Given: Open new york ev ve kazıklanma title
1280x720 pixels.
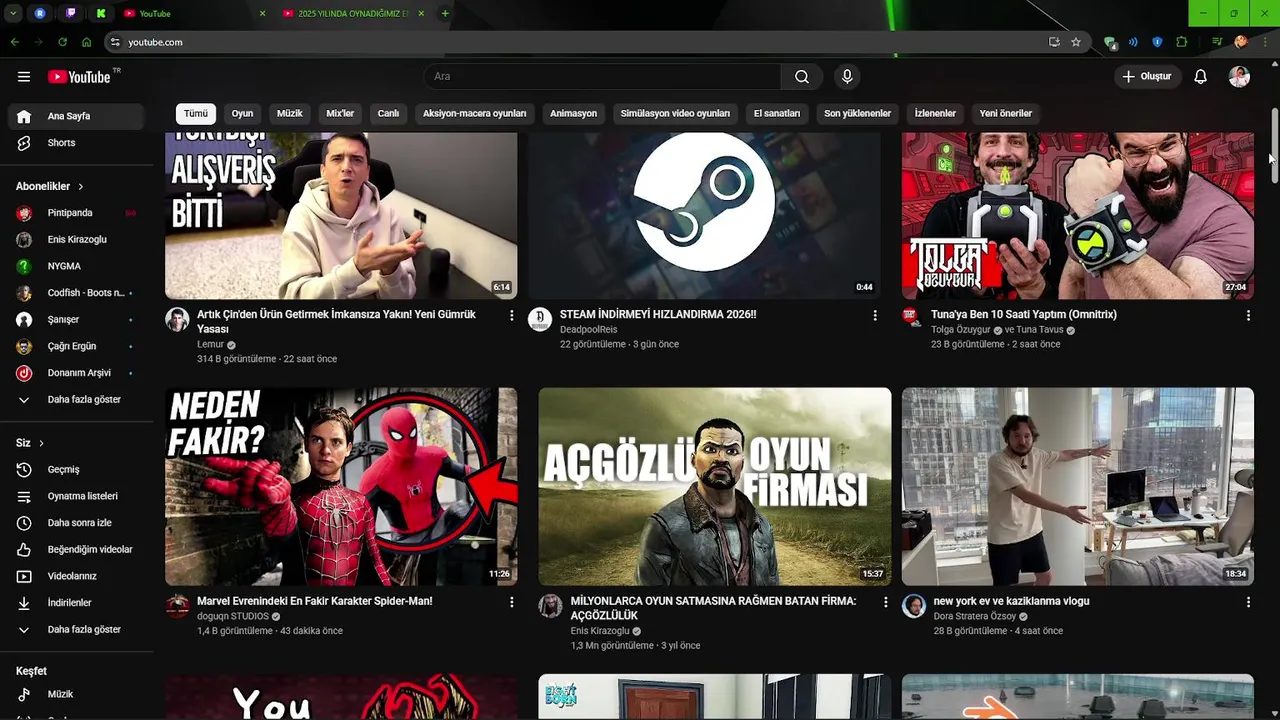Looking at the screenshot, I should tap(1011, 601).
